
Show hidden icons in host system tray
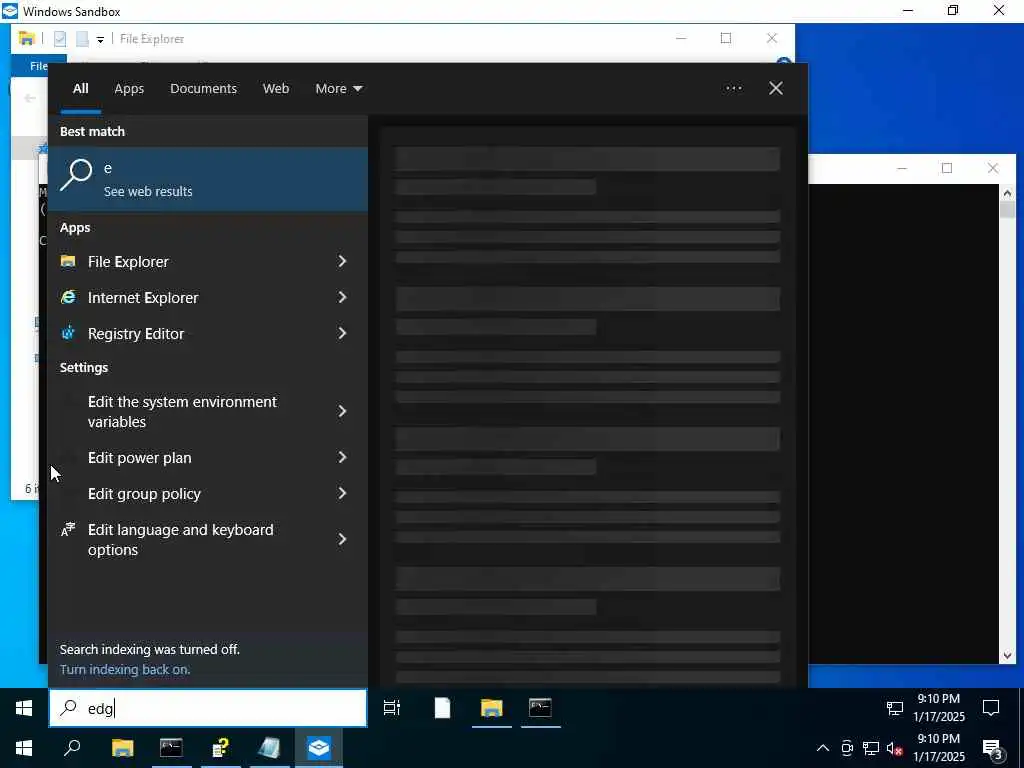click(x=823, y=748)
